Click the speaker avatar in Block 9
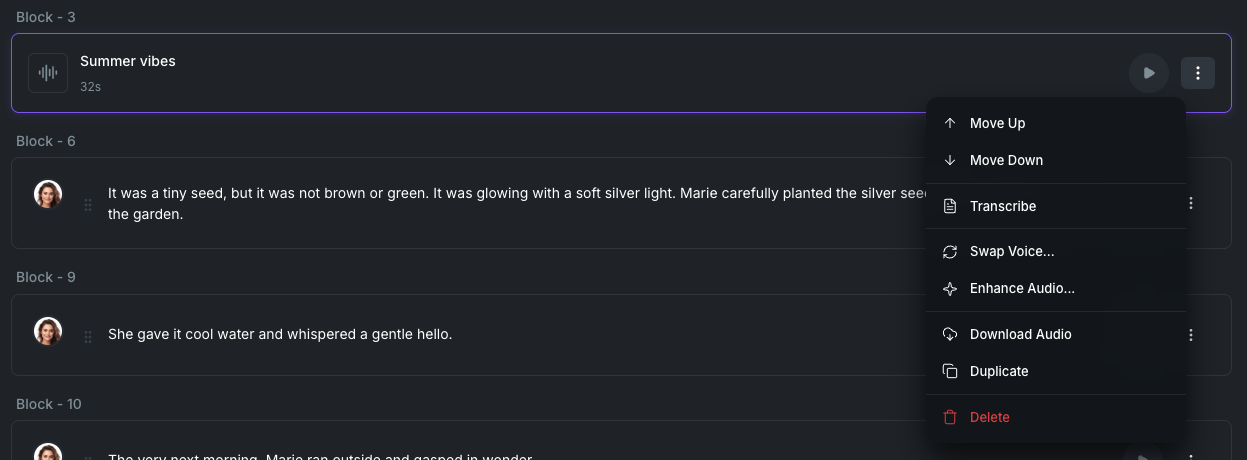Viewport: 1247px width, 460px height. tap(48, 331)
